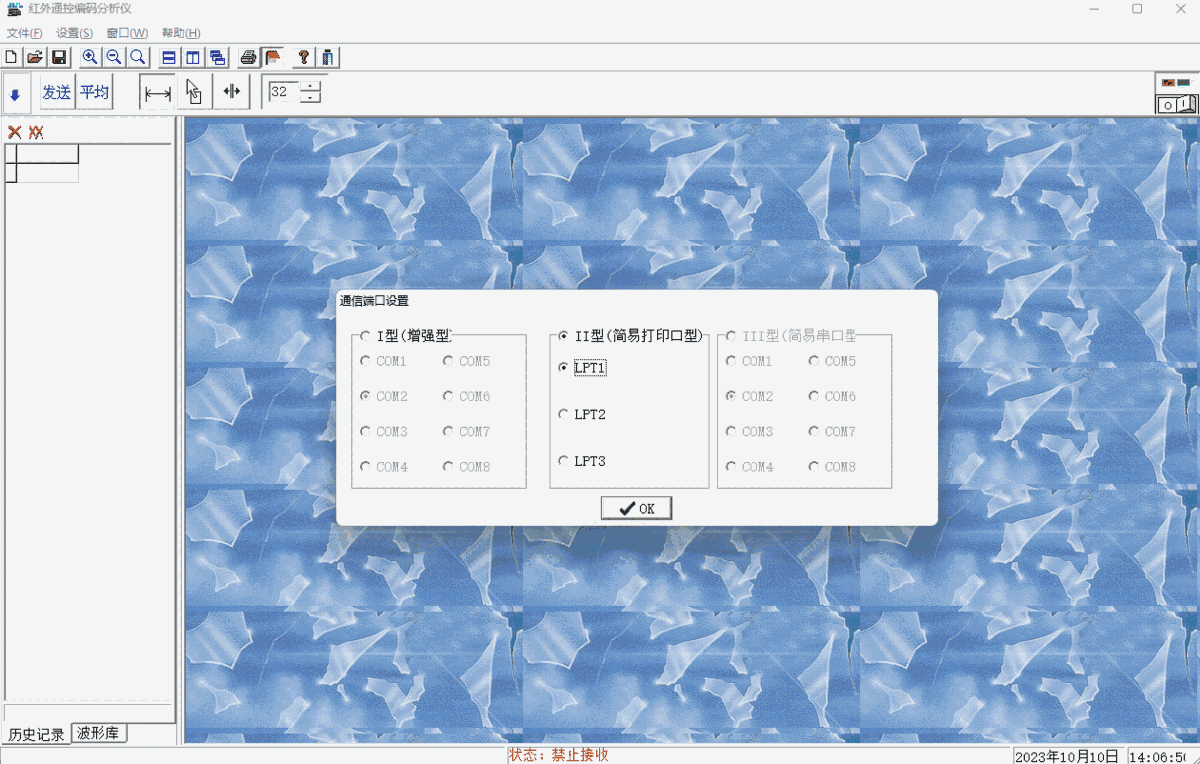Click the date 2023年10月10日 in status bar
This screenshot has height=764, width=1200.
tap(1069, 756)
